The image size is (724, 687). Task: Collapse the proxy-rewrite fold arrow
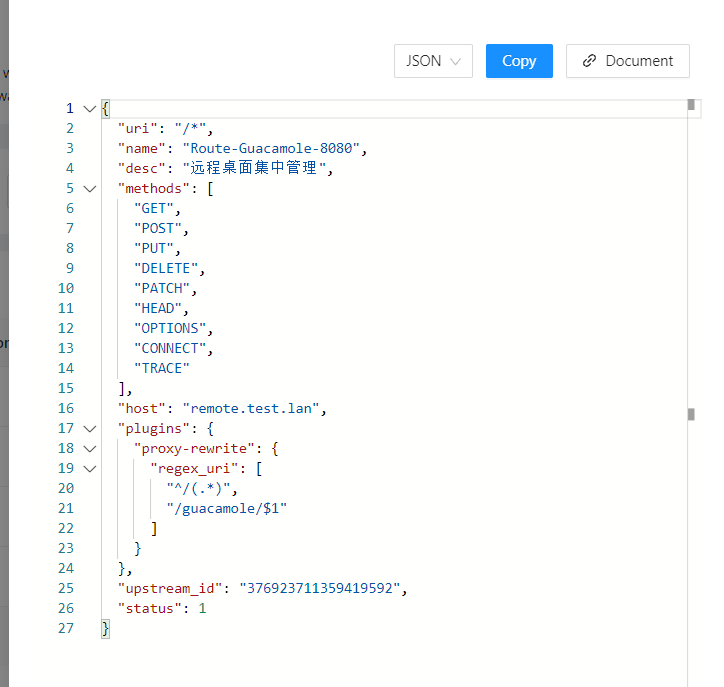coord(90,448)
